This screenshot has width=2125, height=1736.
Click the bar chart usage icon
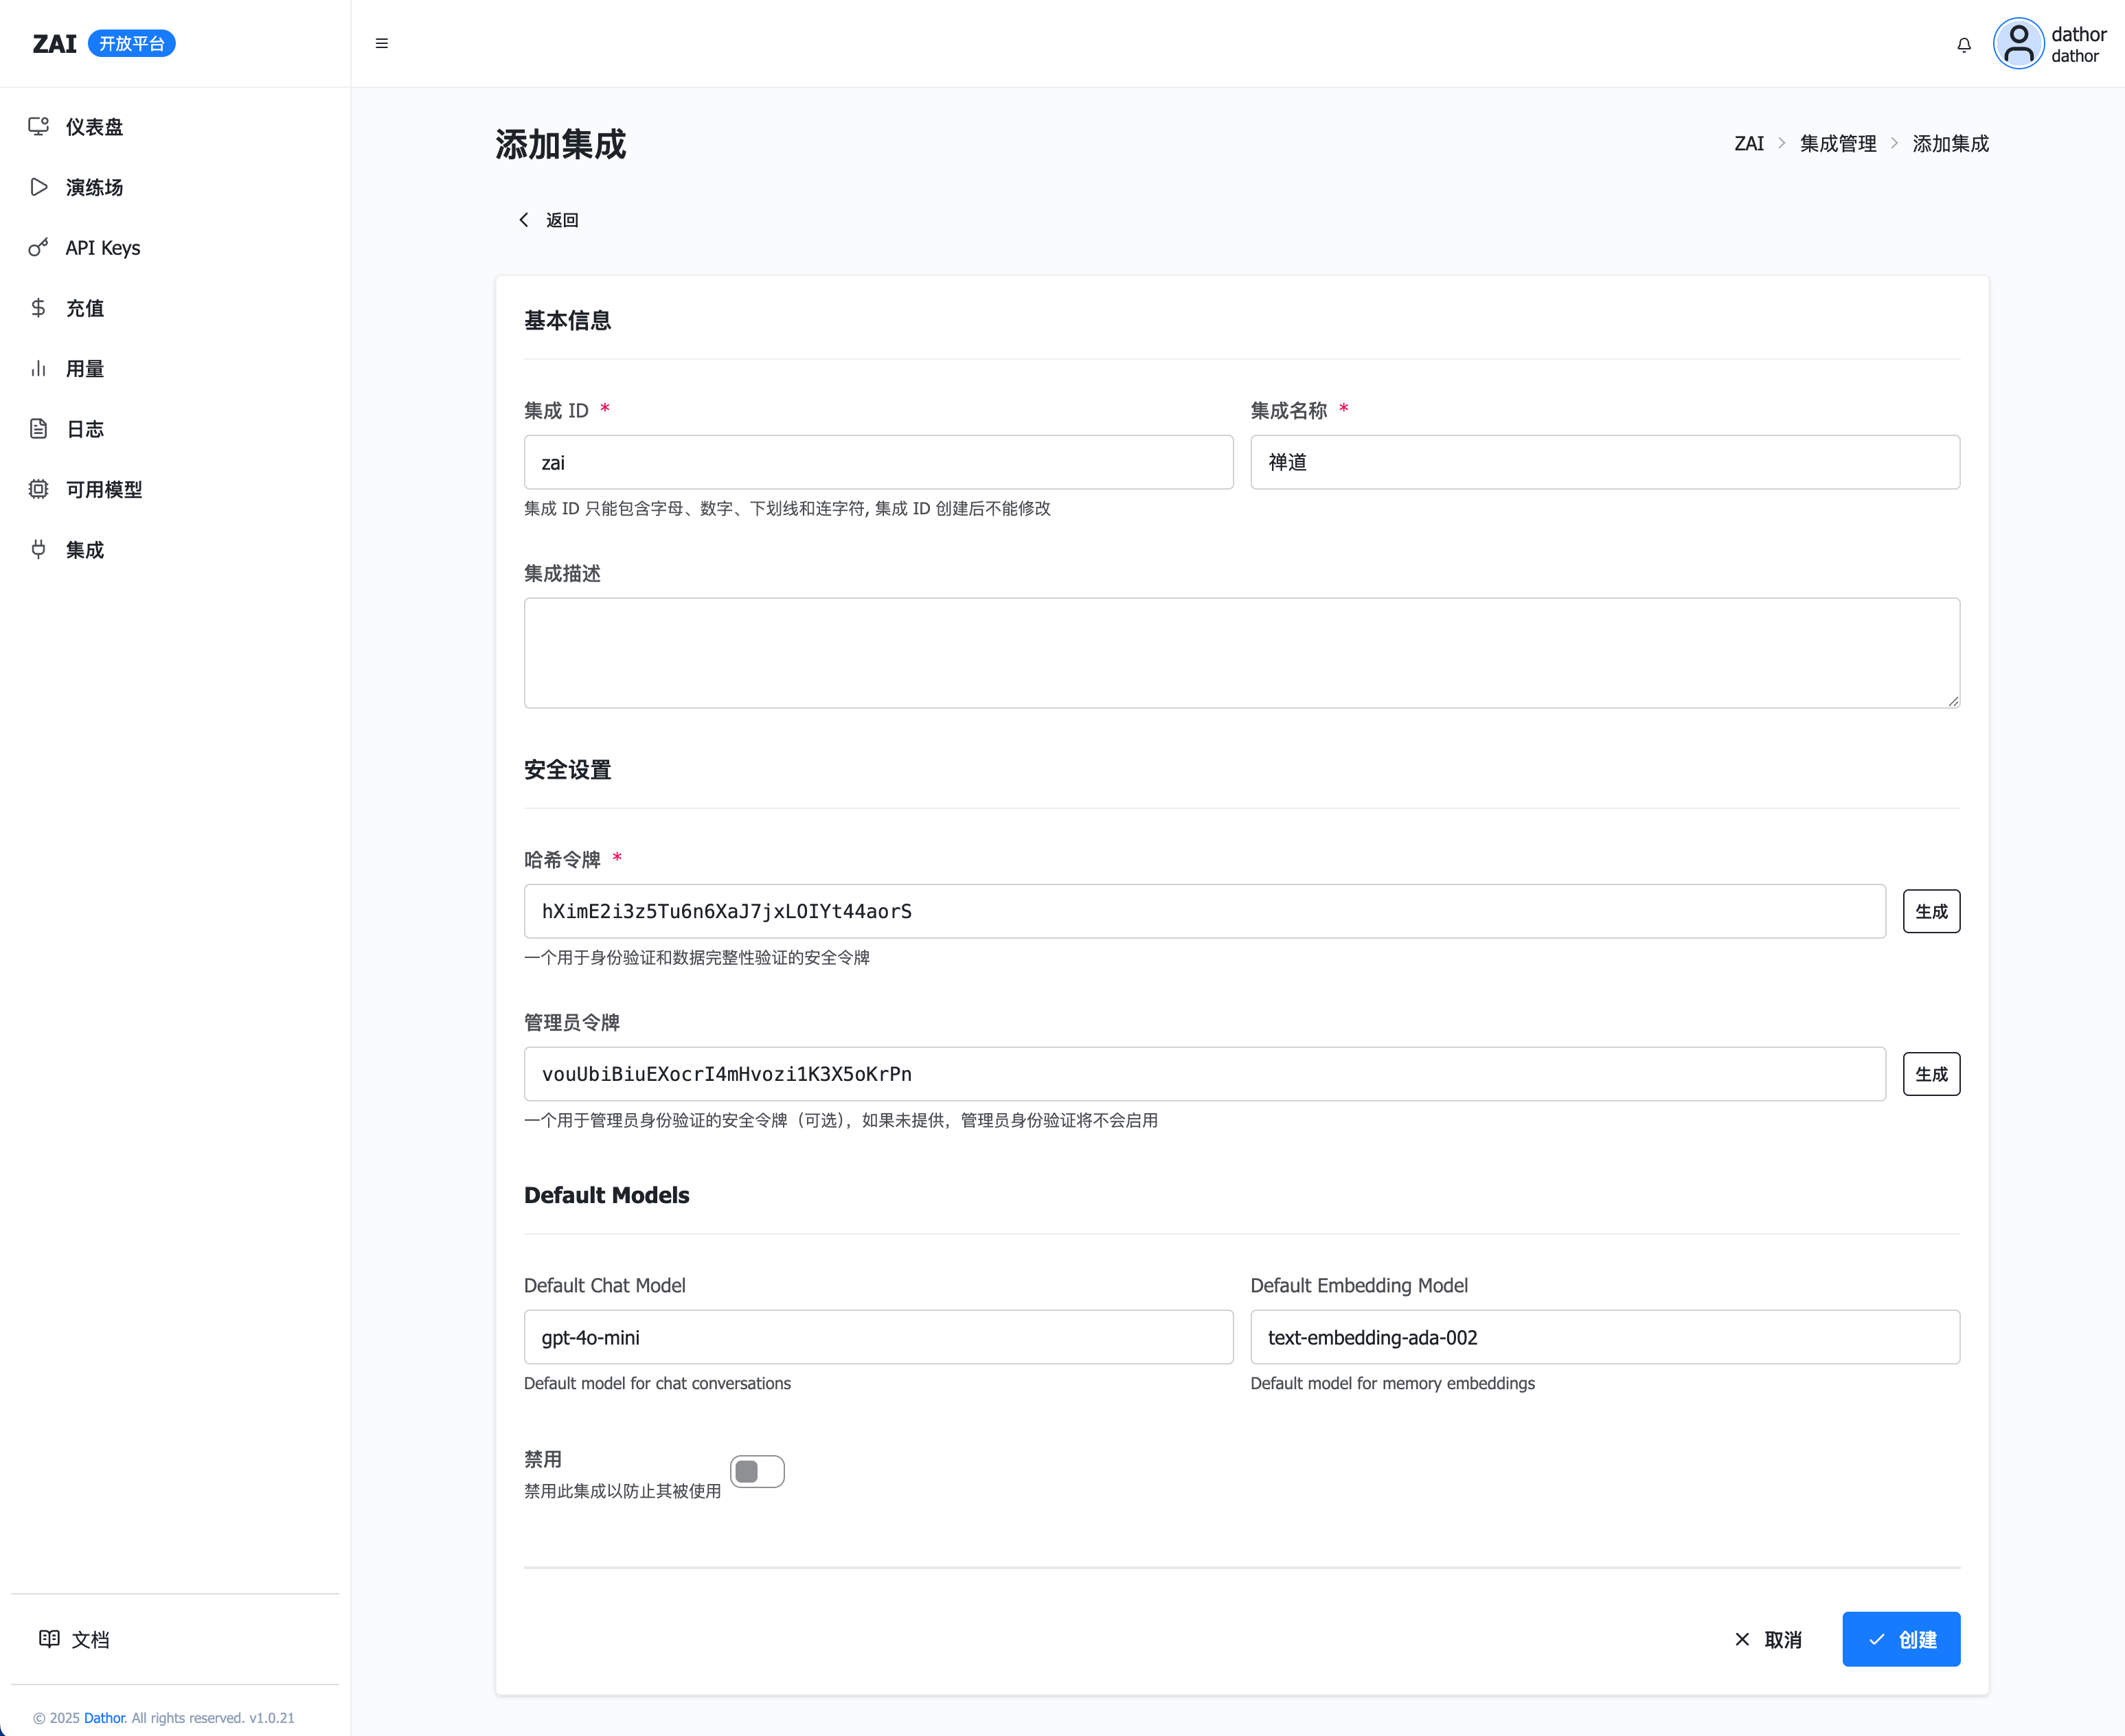click(x=38, y=368)
